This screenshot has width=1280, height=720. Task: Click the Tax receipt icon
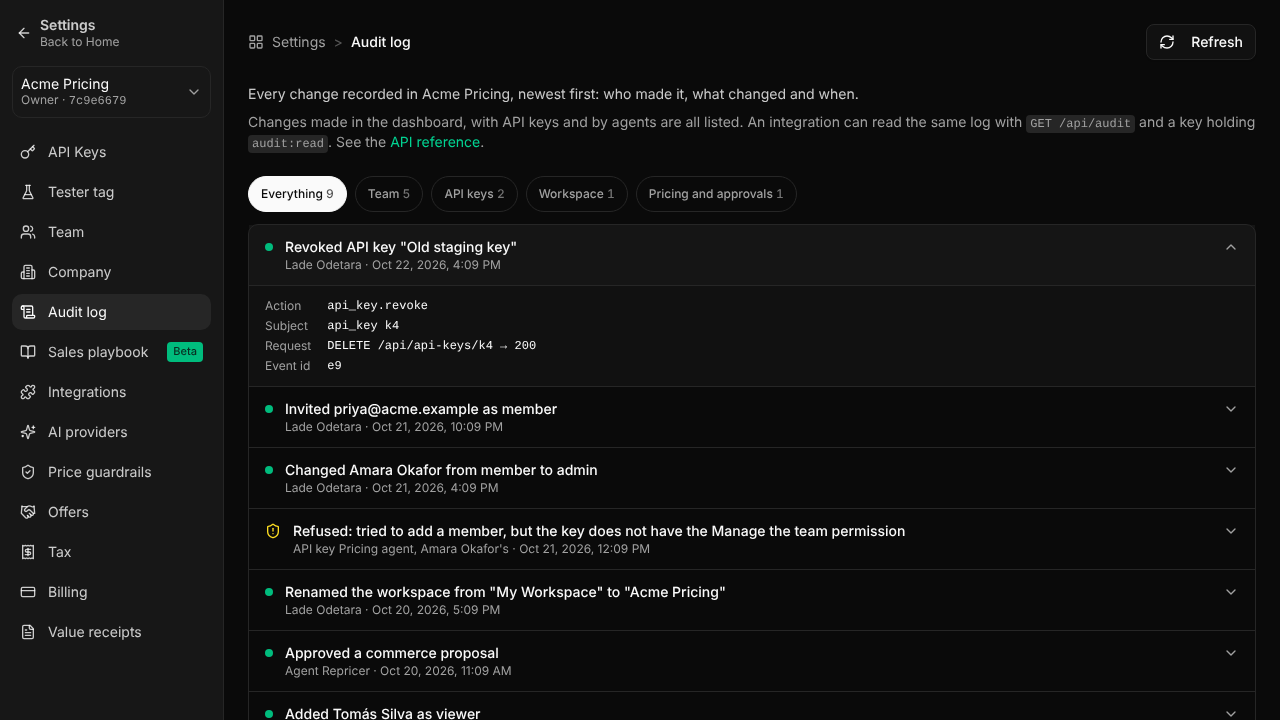[28, 552]
